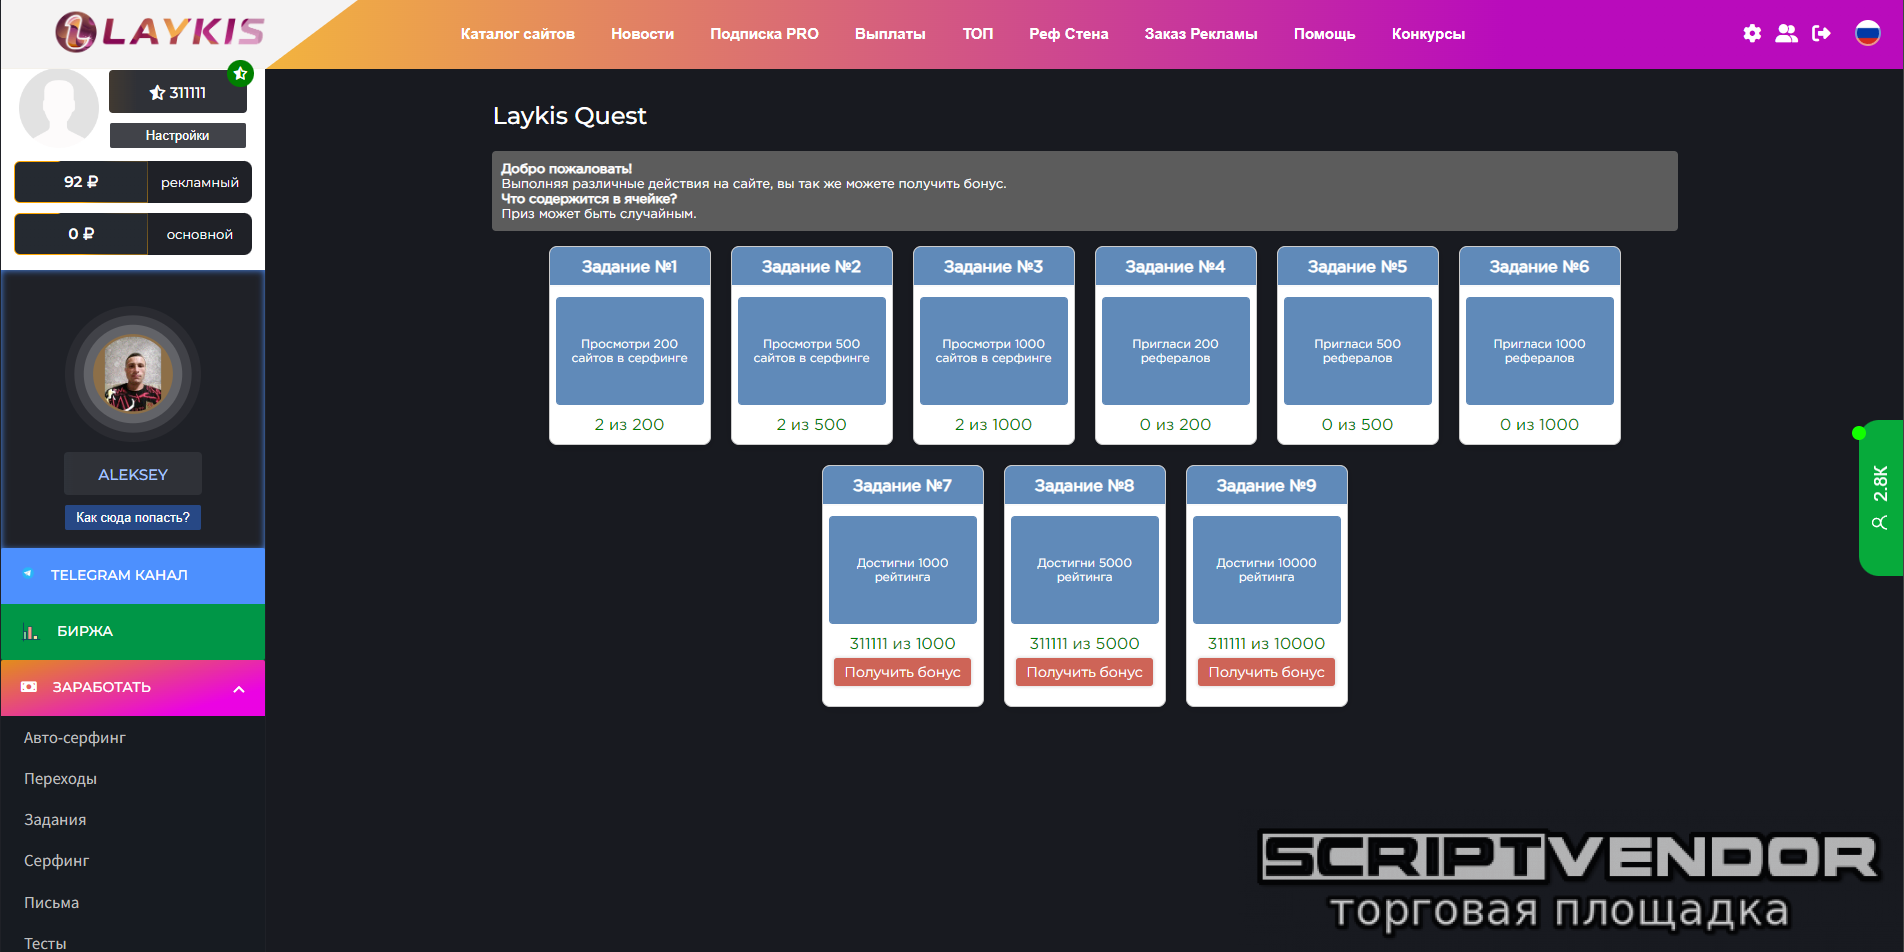Switch language via the Russian flag icon

pos(1867,33)
